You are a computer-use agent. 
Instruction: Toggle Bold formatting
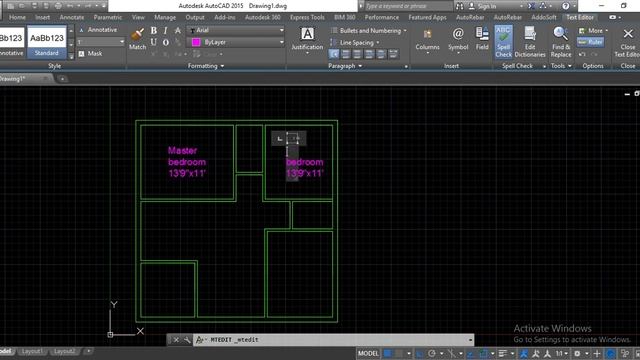pos(153,31)
